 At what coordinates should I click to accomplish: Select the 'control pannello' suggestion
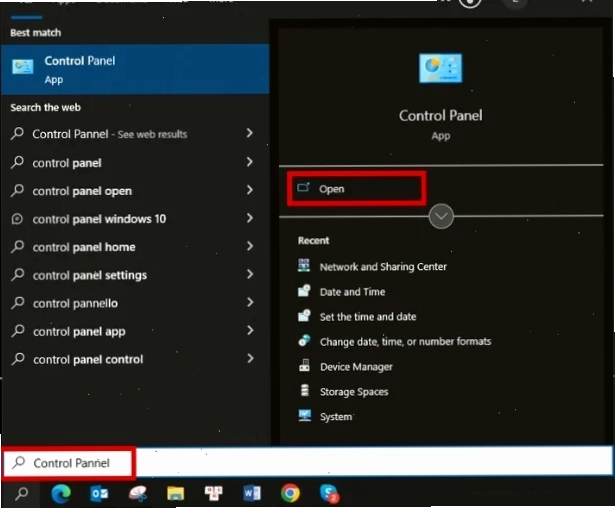[135, 304]
